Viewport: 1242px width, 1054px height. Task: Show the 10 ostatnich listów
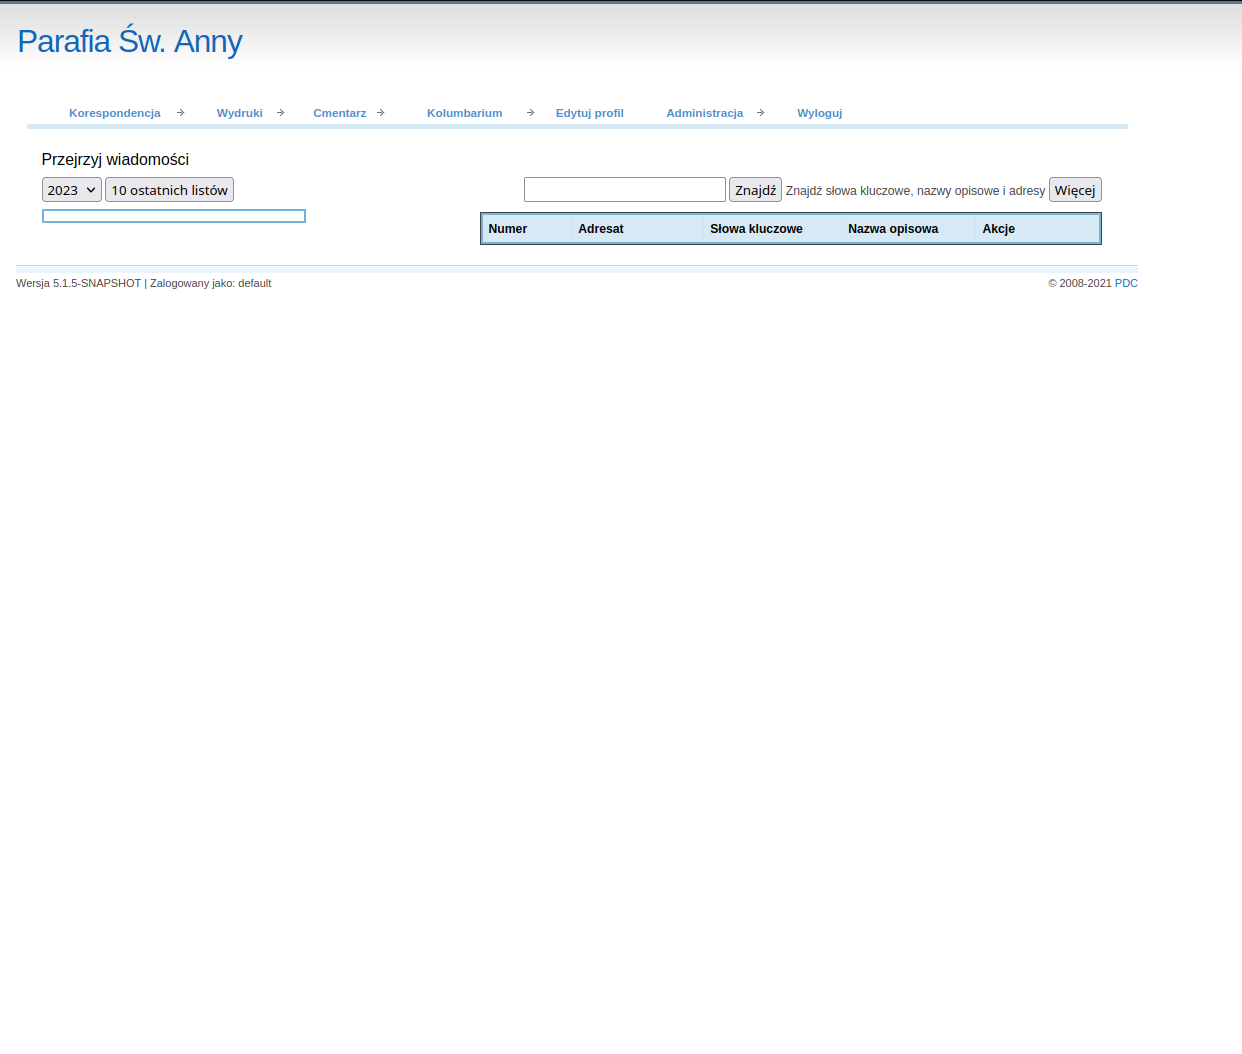[x=169, y=190]
